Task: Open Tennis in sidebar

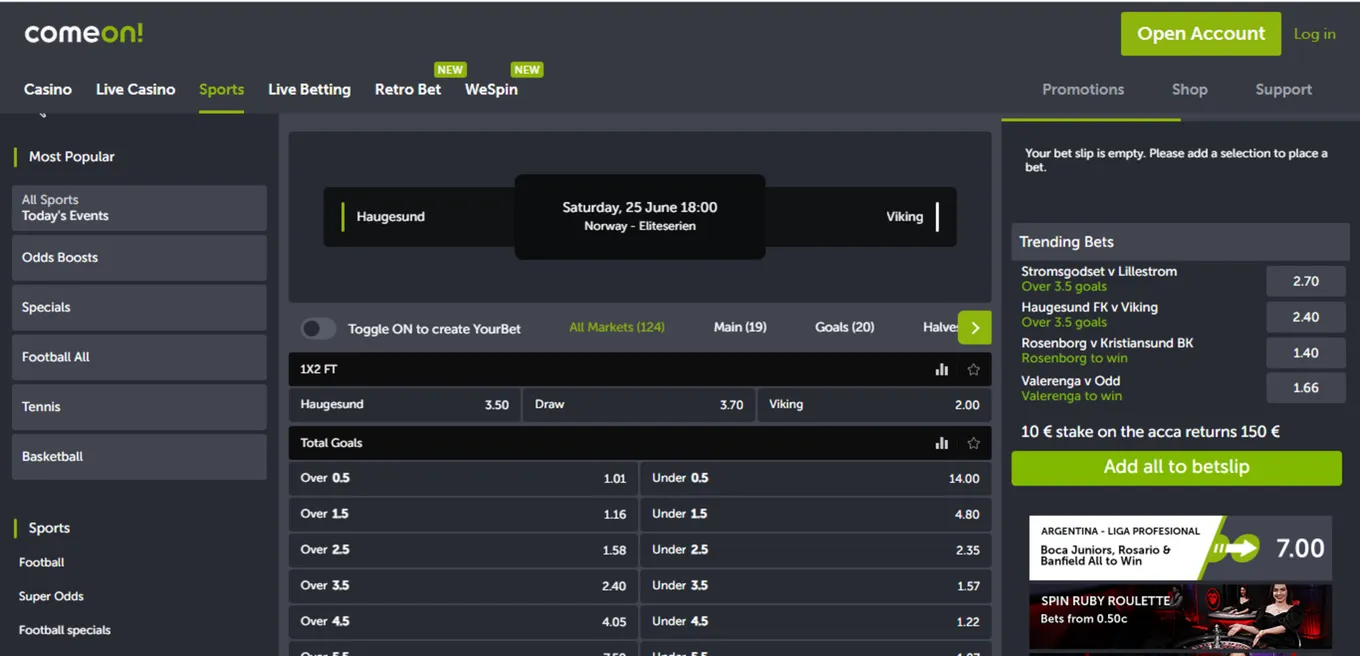Action: (x=139, y=407)
